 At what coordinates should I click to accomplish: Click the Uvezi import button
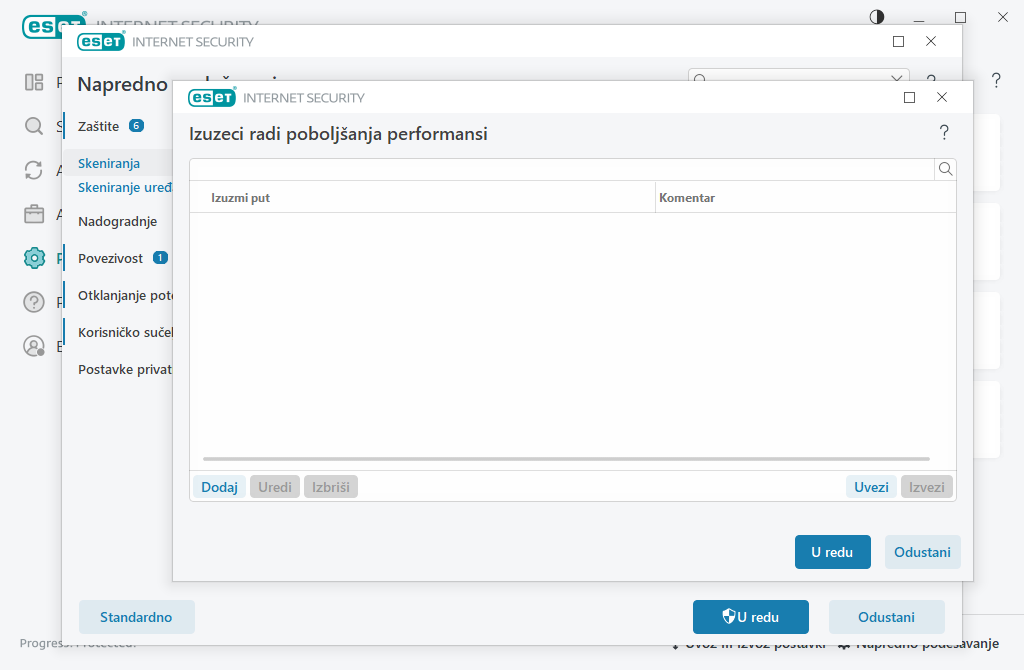[871, 487]
